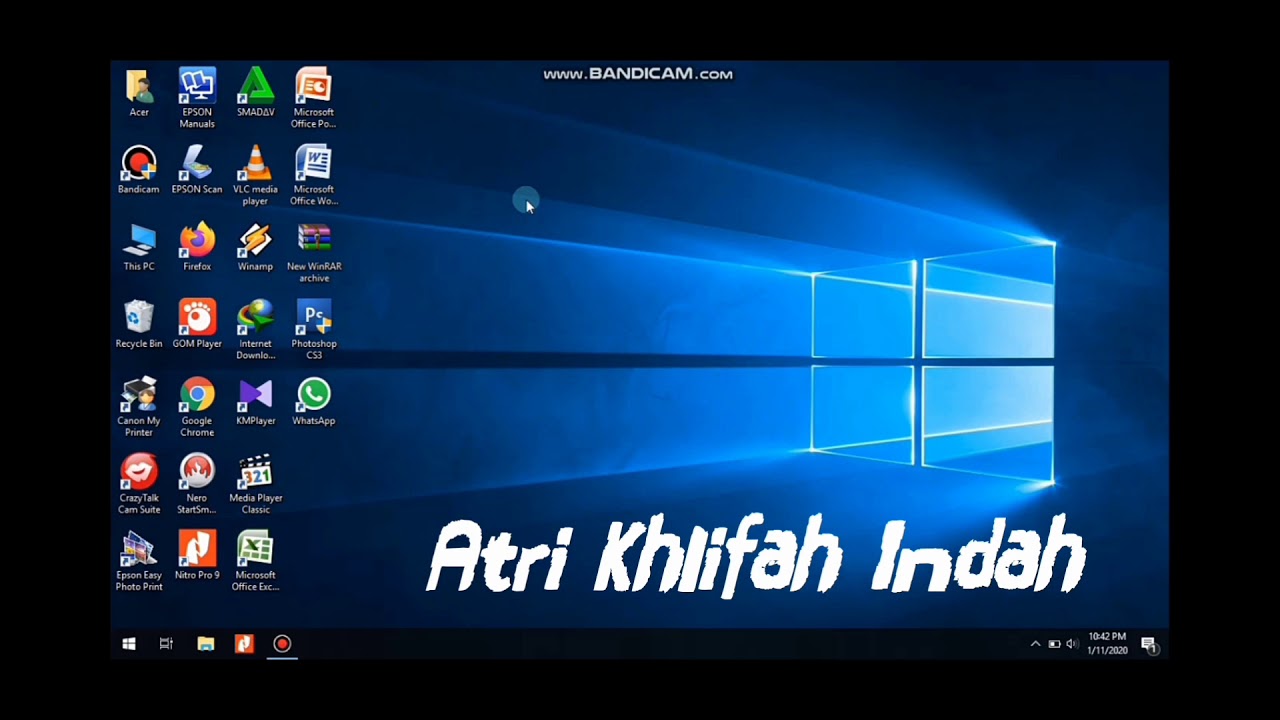Launch WhatsApp desktop icon

[x=313, y=401]
